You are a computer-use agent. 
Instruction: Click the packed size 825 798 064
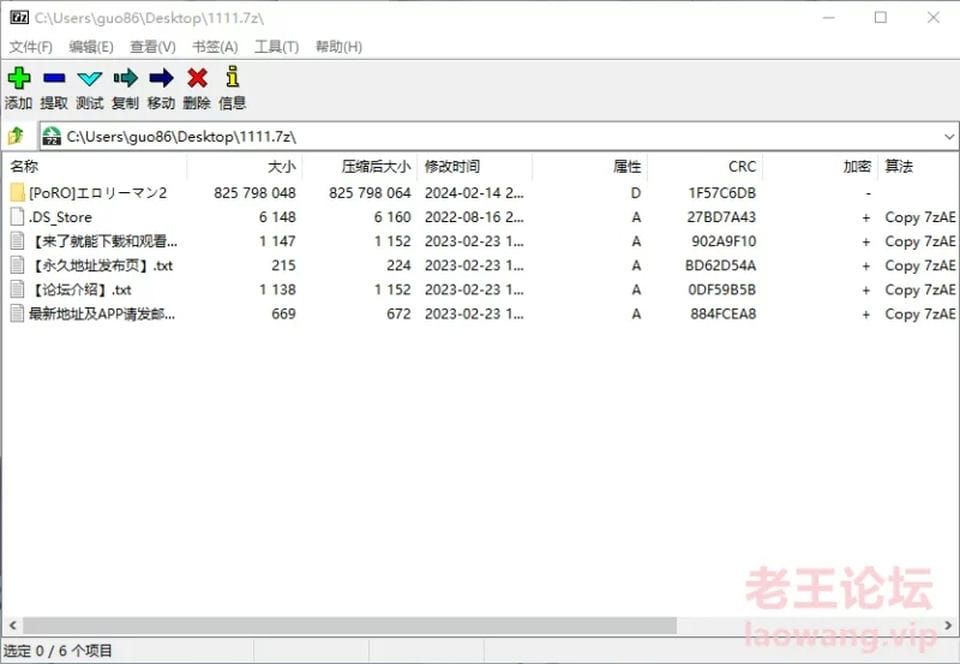click(370, 193)
